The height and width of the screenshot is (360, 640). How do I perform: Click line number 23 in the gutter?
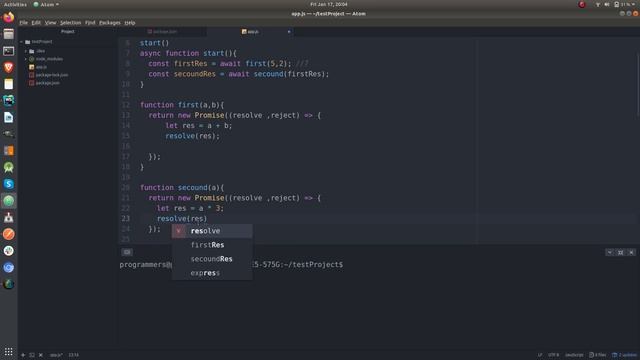pyautogui.click(x=125, y=219)
